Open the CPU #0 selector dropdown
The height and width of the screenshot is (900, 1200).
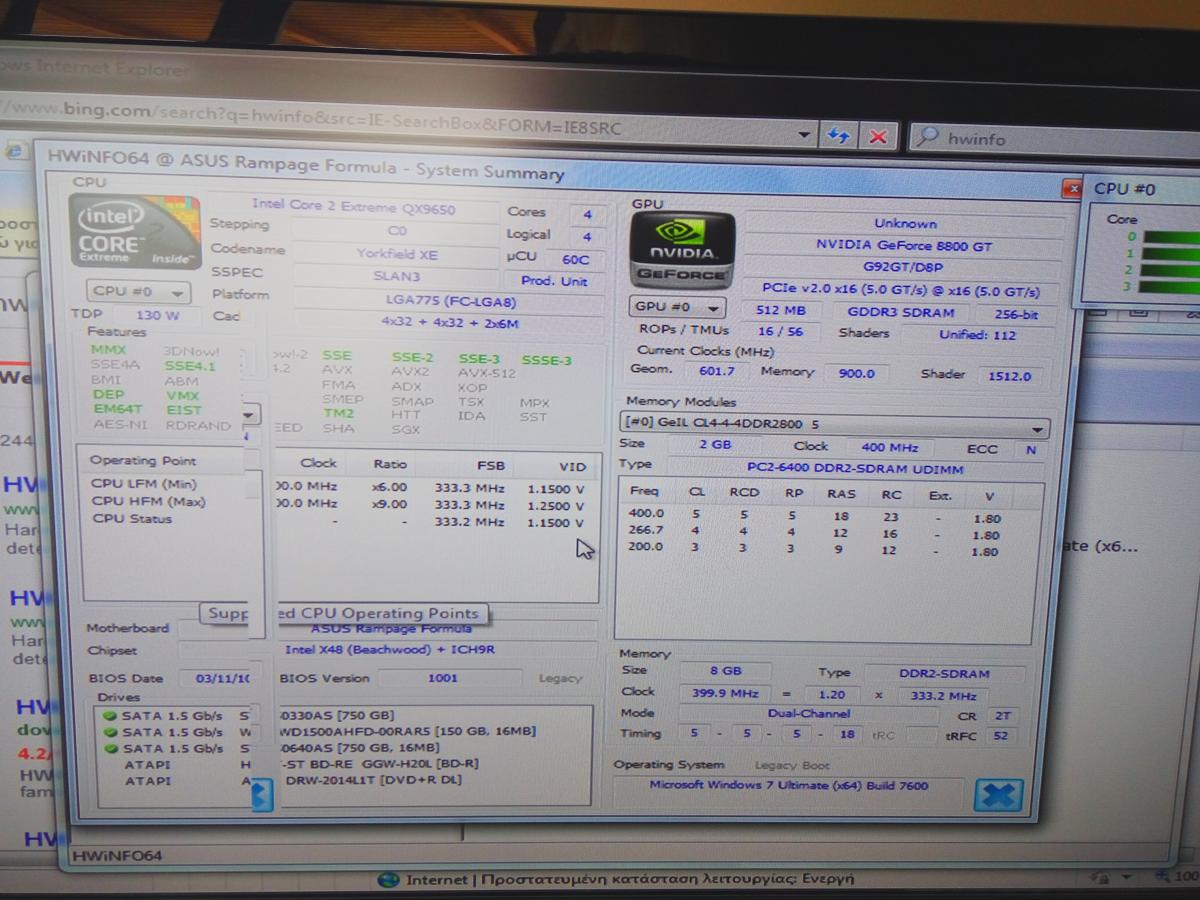[138, 292]
